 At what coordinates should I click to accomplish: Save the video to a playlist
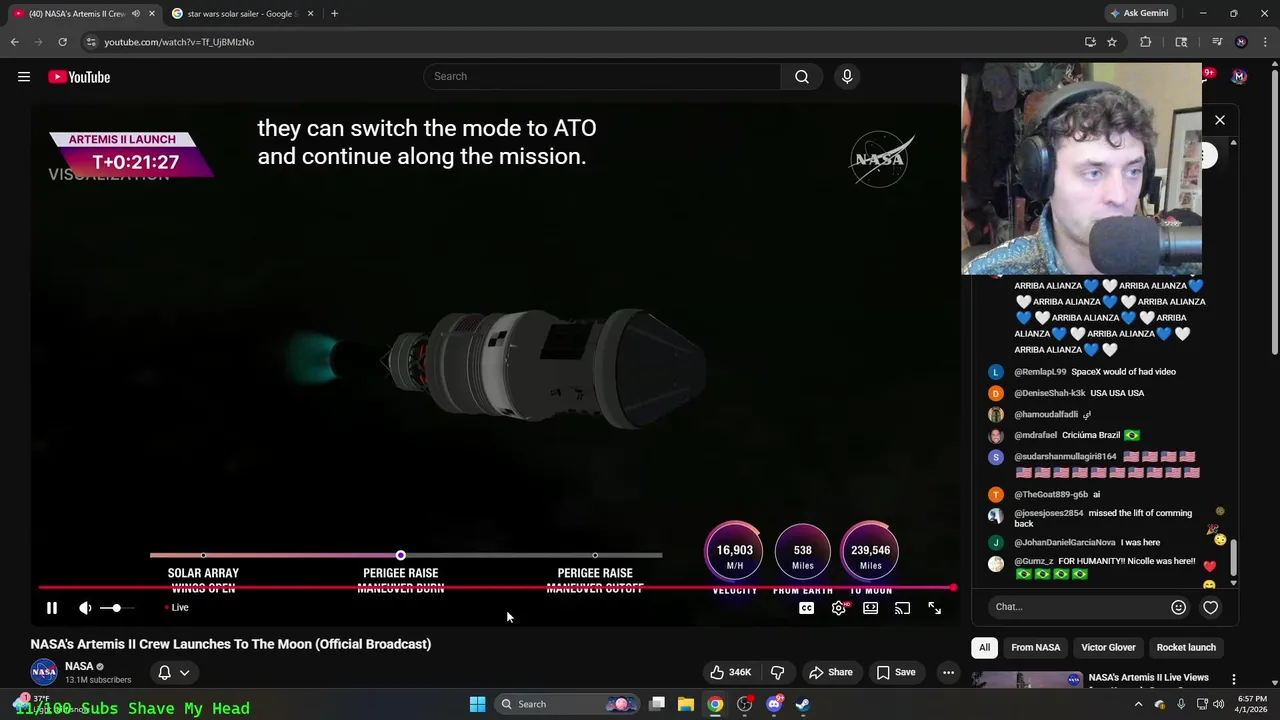[896, 672]
